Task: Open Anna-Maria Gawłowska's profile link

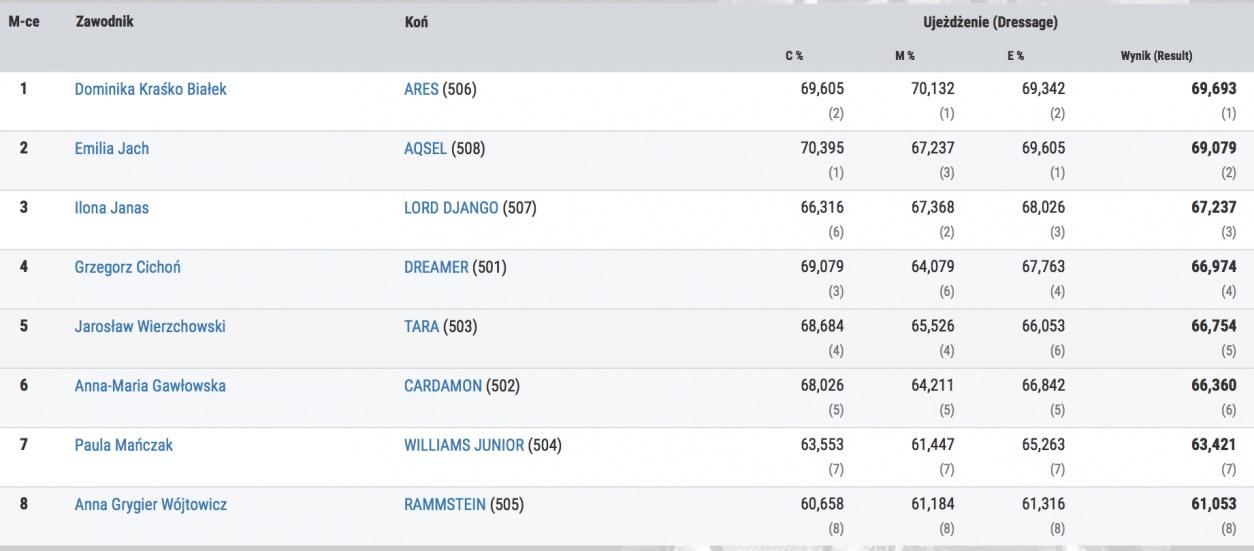Action: (150, 386)
